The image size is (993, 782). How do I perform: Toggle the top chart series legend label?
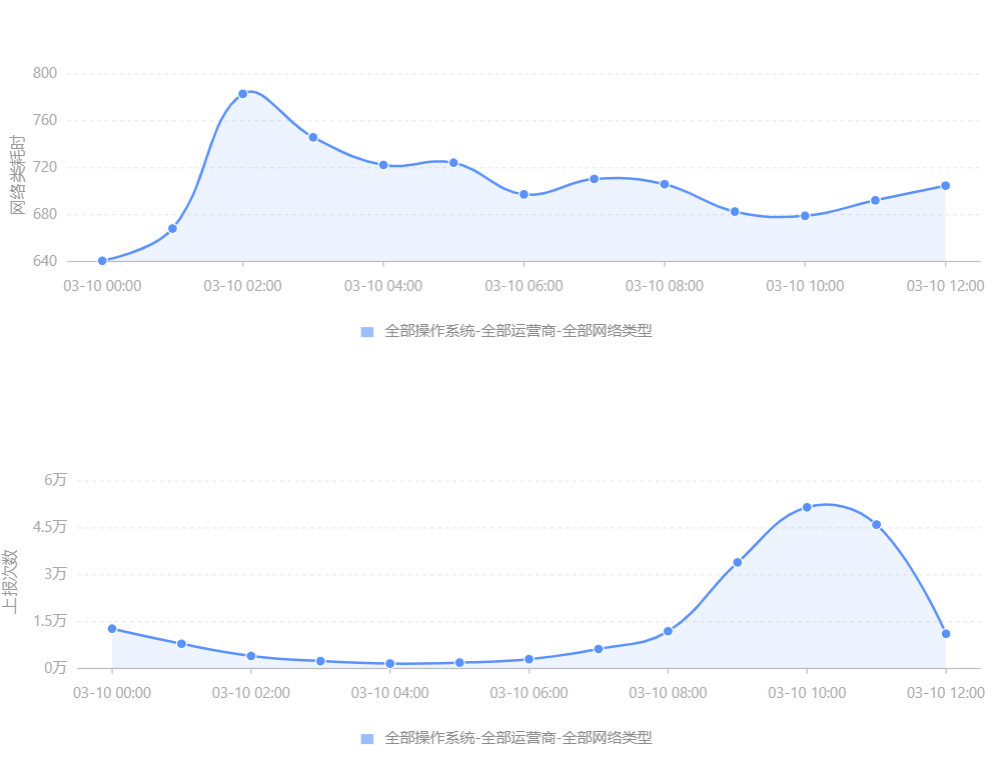point(518,331)
